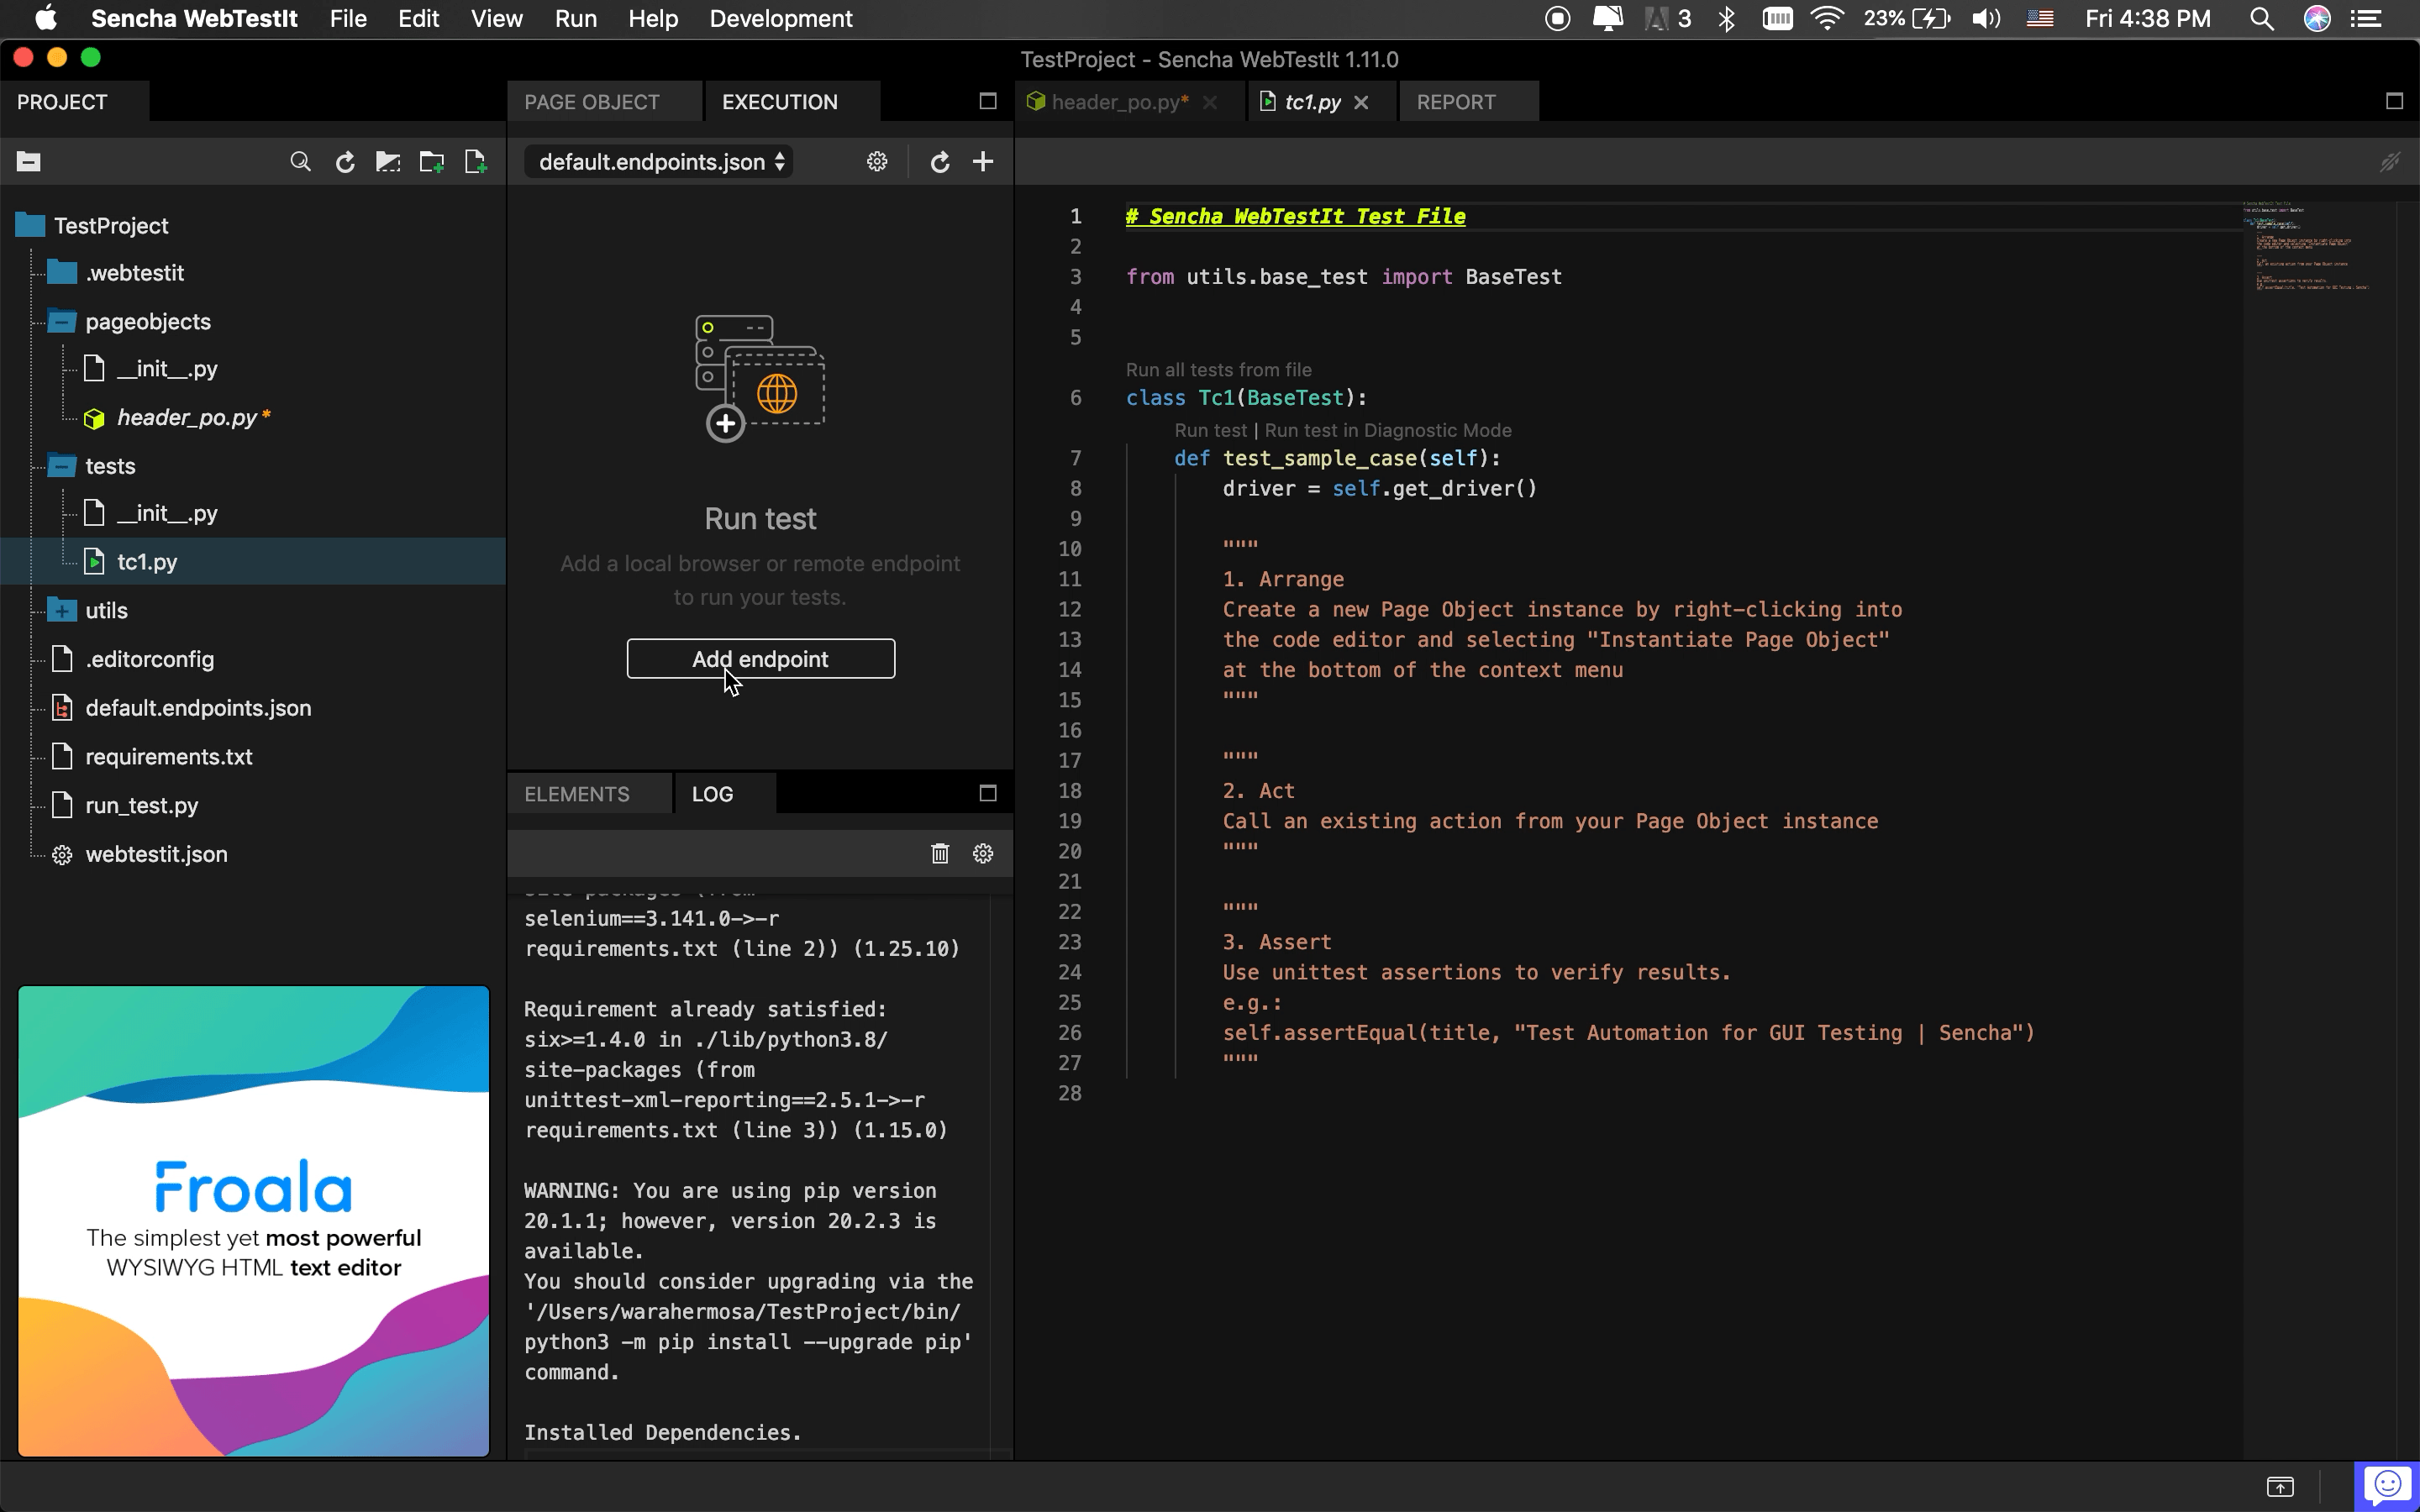Click Run test in Diagnostic Mode
The width and height of the screenshot is (2420, 1512).
pyautogui.click(x=1388, y=430)
